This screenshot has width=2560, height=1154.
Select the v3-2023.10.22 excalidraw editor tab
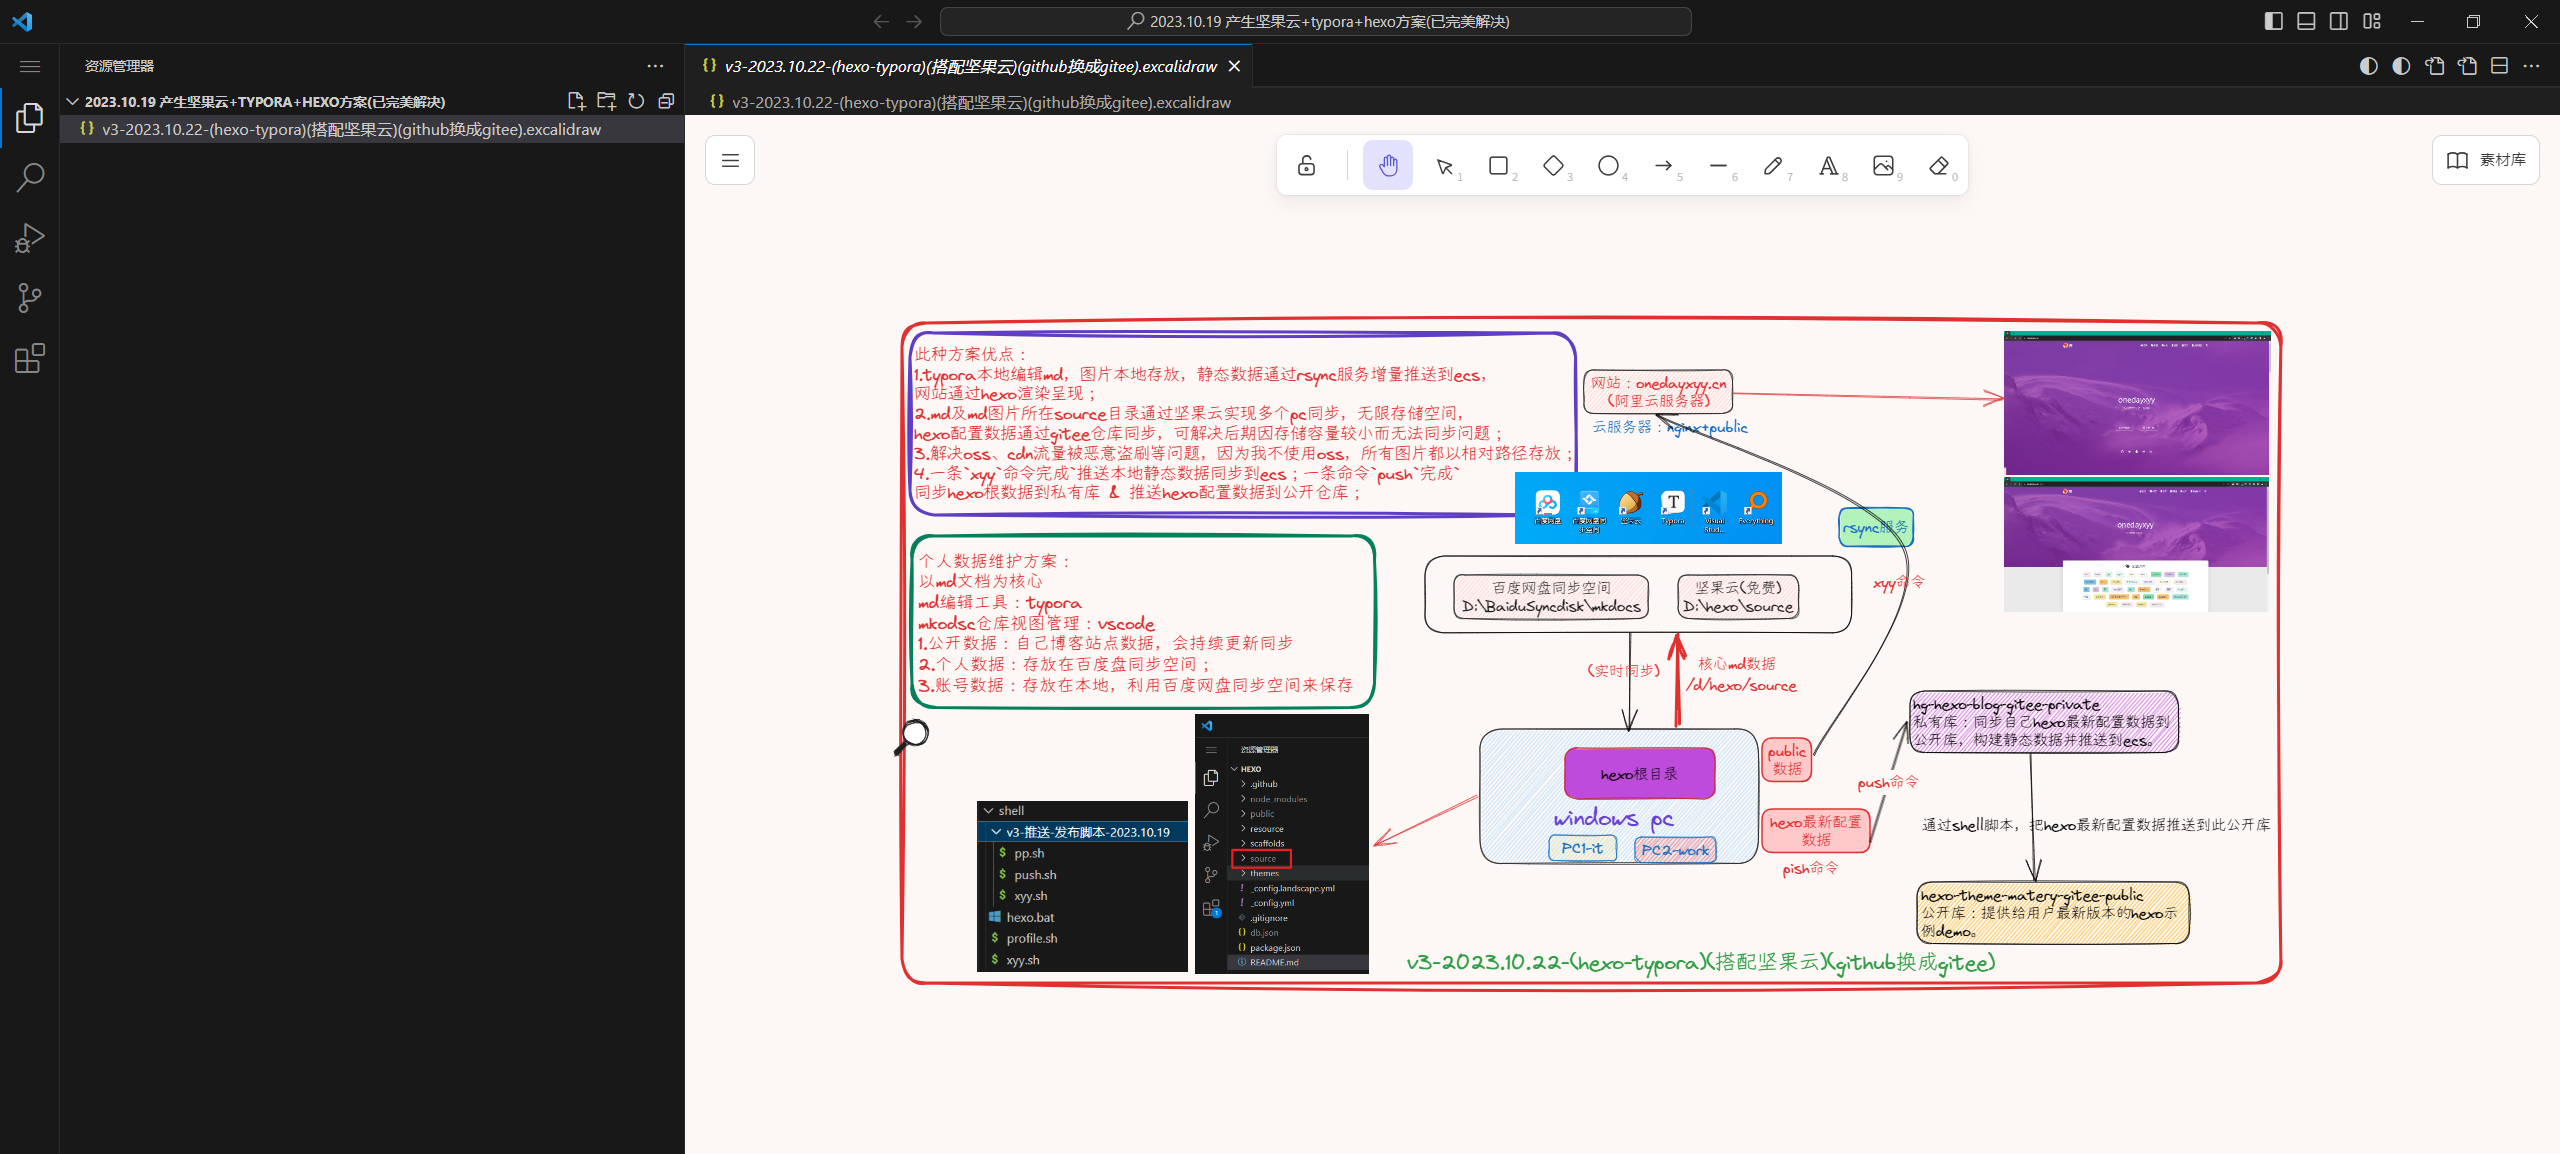coord(968,66)
